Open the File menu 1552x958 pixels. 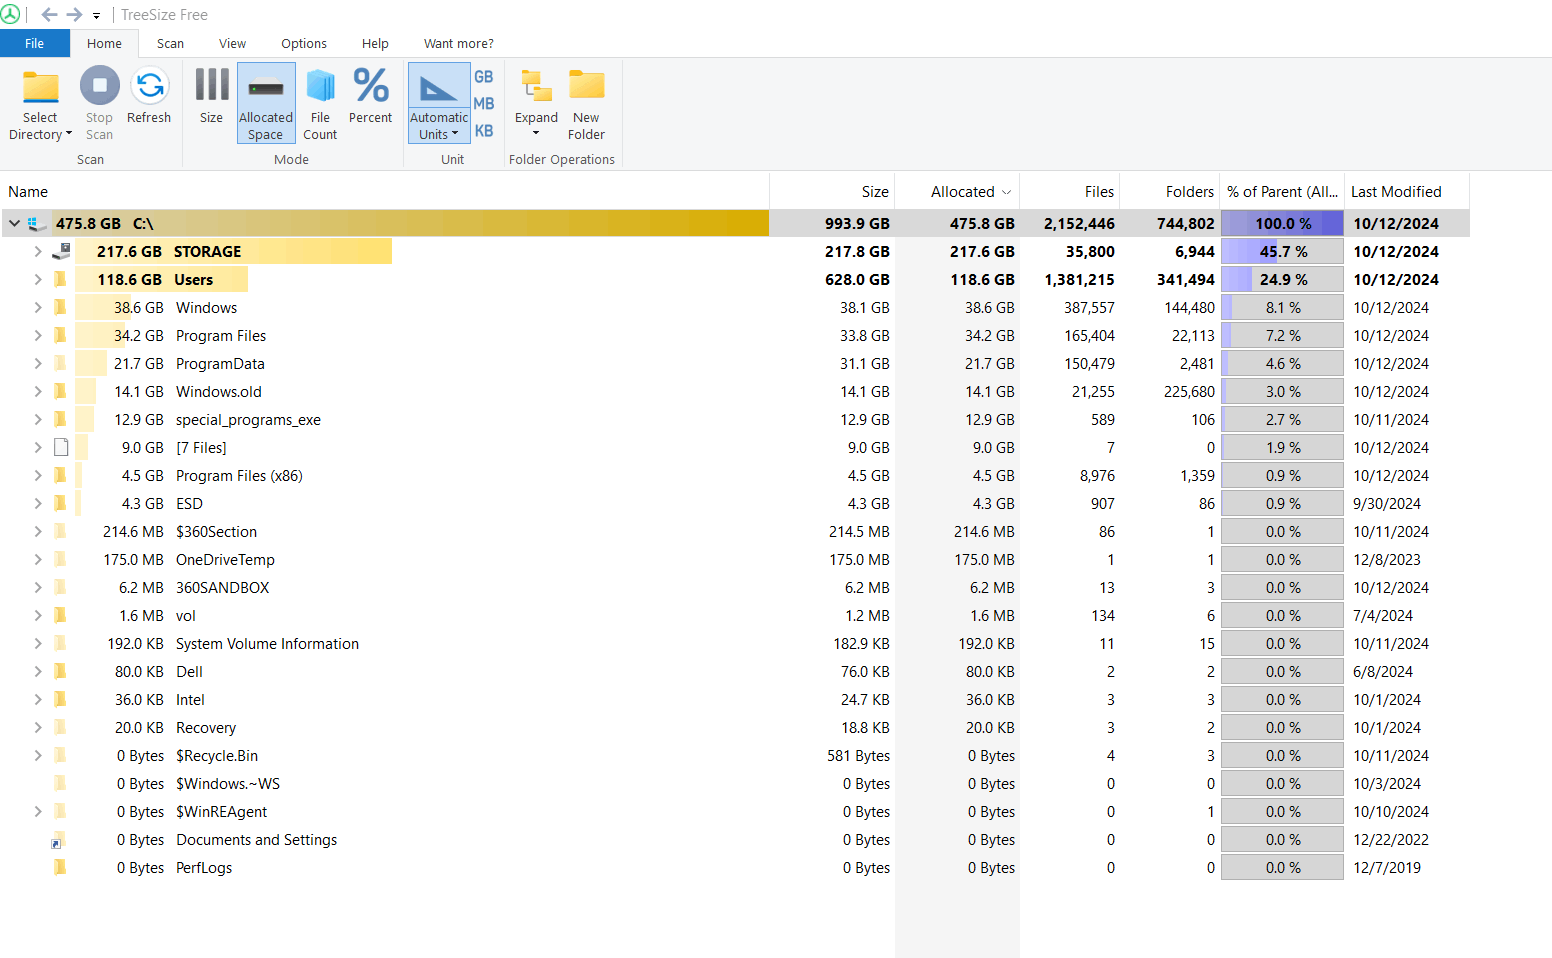34,44
